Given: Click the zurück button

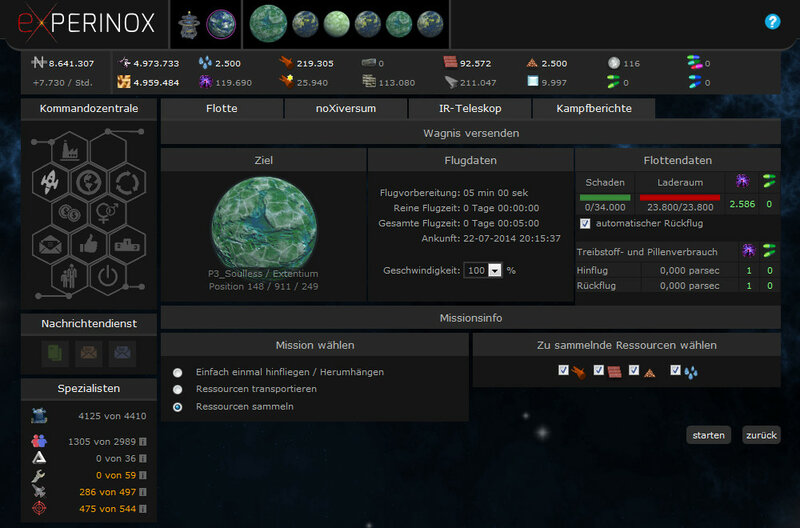Looking at the screenshot, I should [x=761, y=435].
